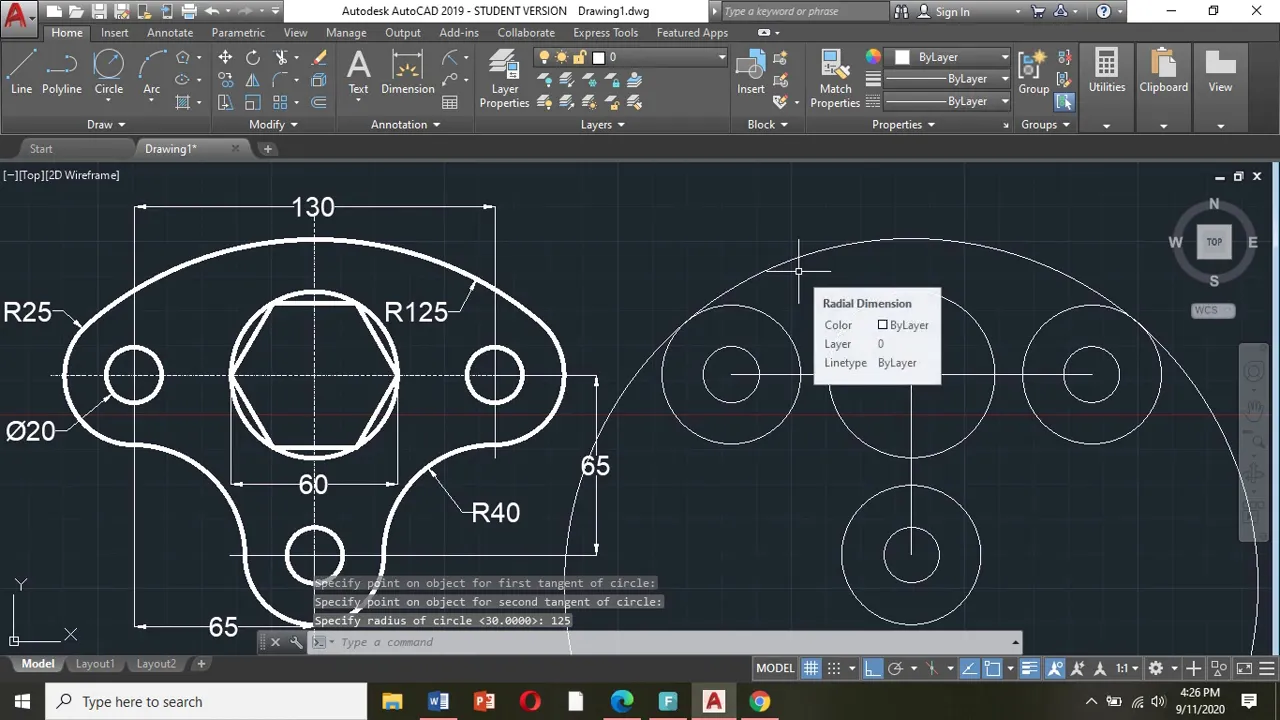Activate the Mirror tool
This screenshot has height=720, width=1280.
[x=253, y=80]
